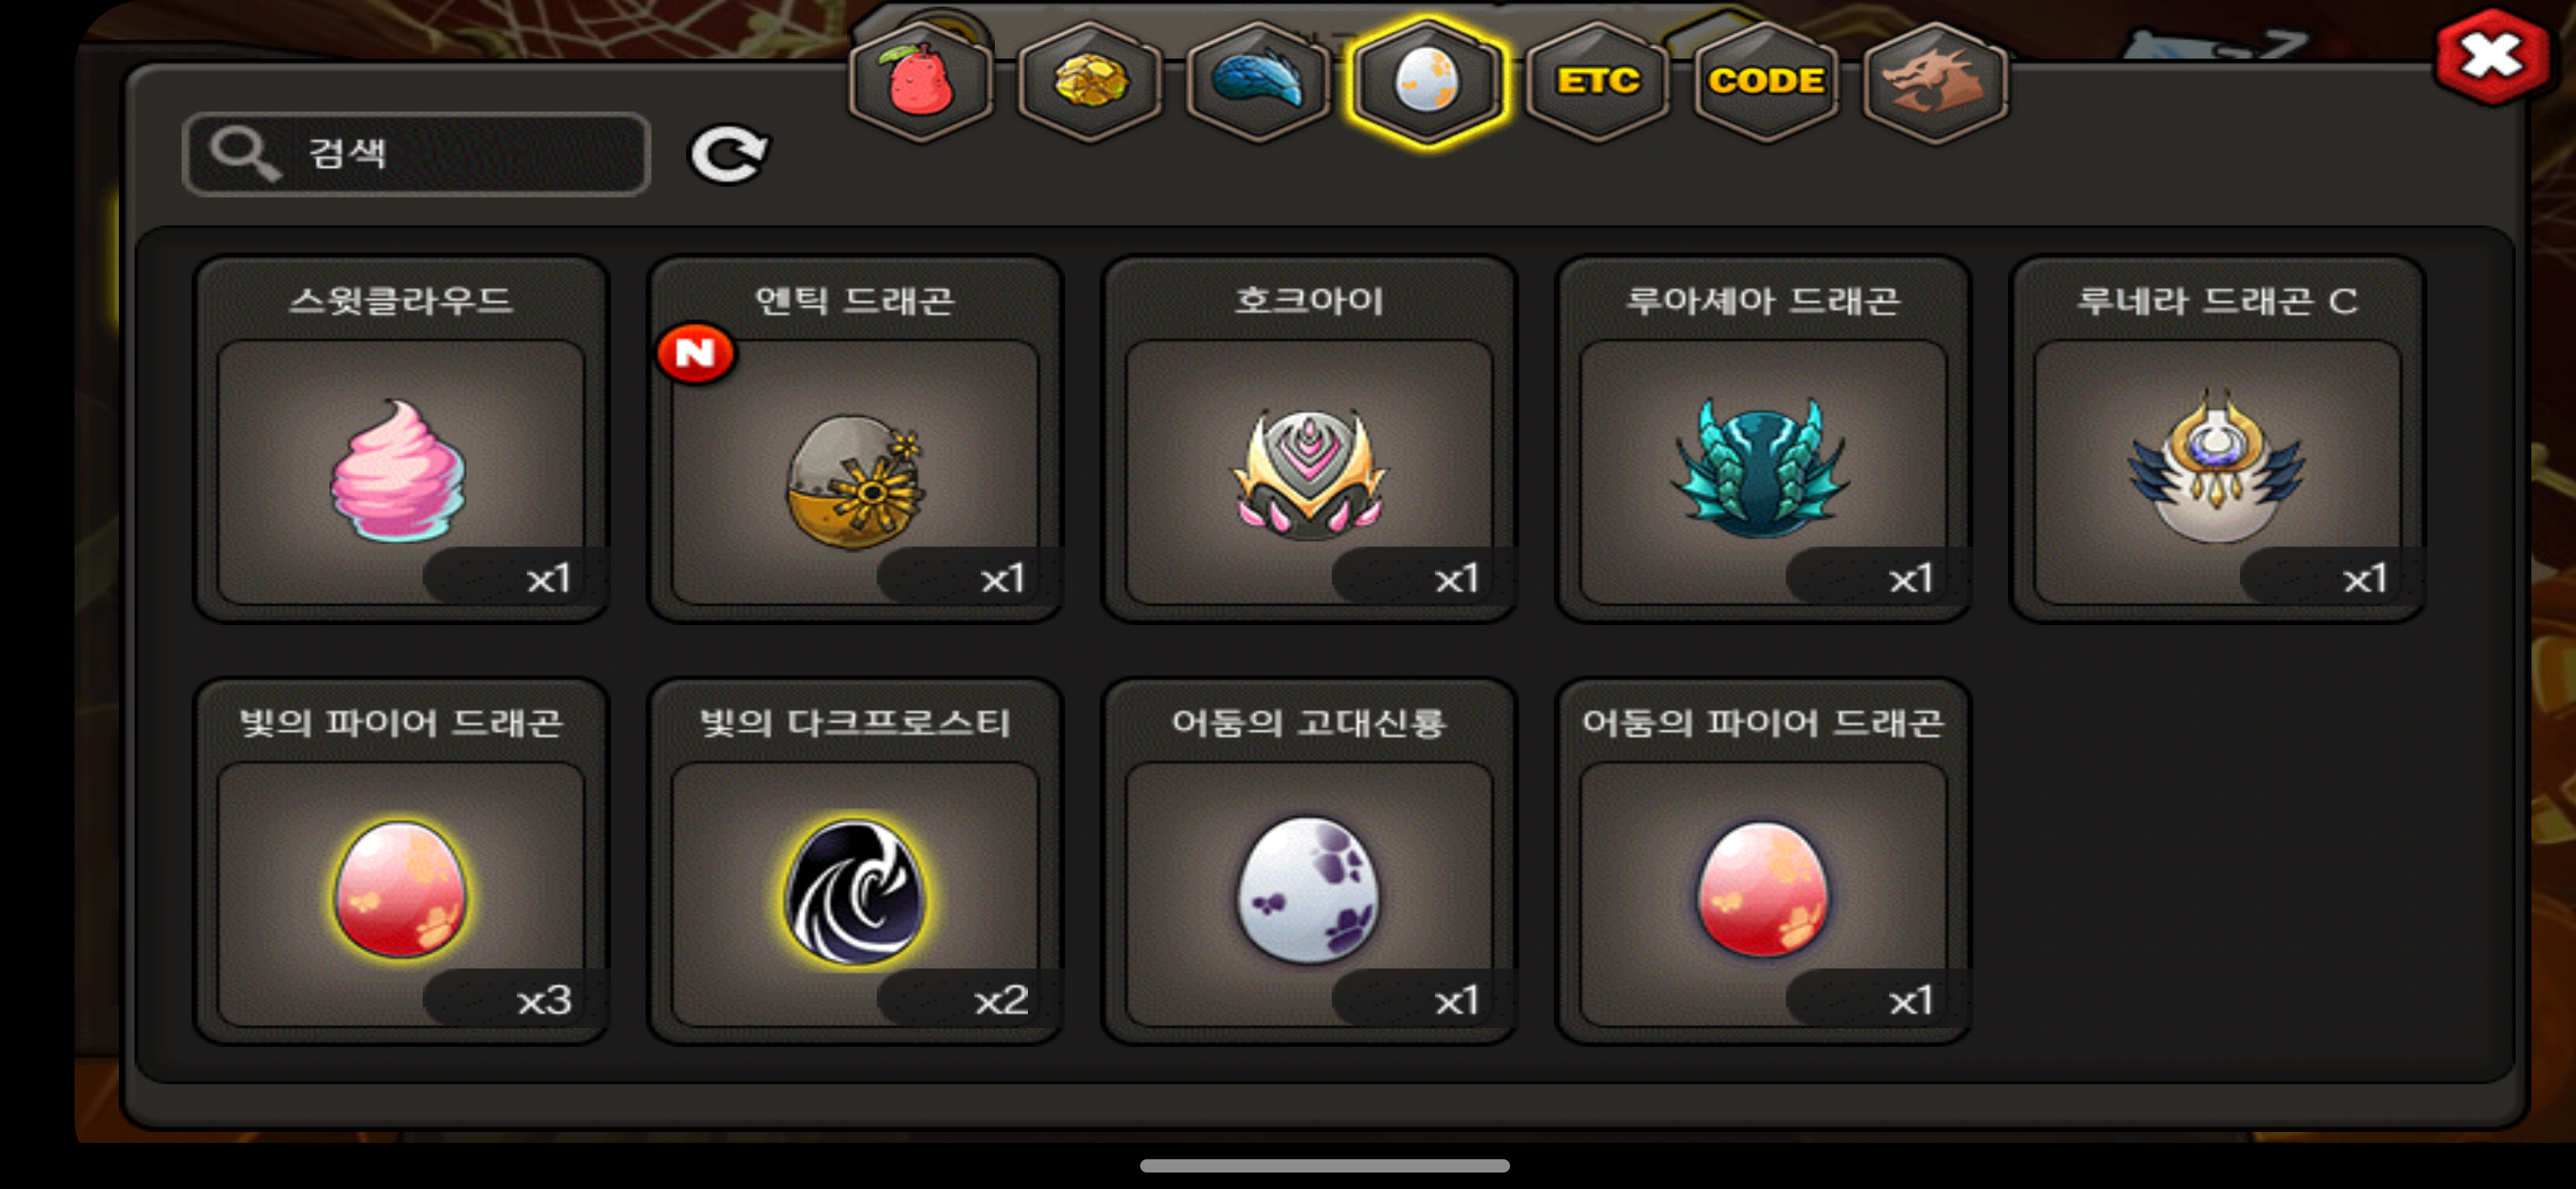
Task: Click the magnifying glass search icon
Action: click(x=241, y=153)
